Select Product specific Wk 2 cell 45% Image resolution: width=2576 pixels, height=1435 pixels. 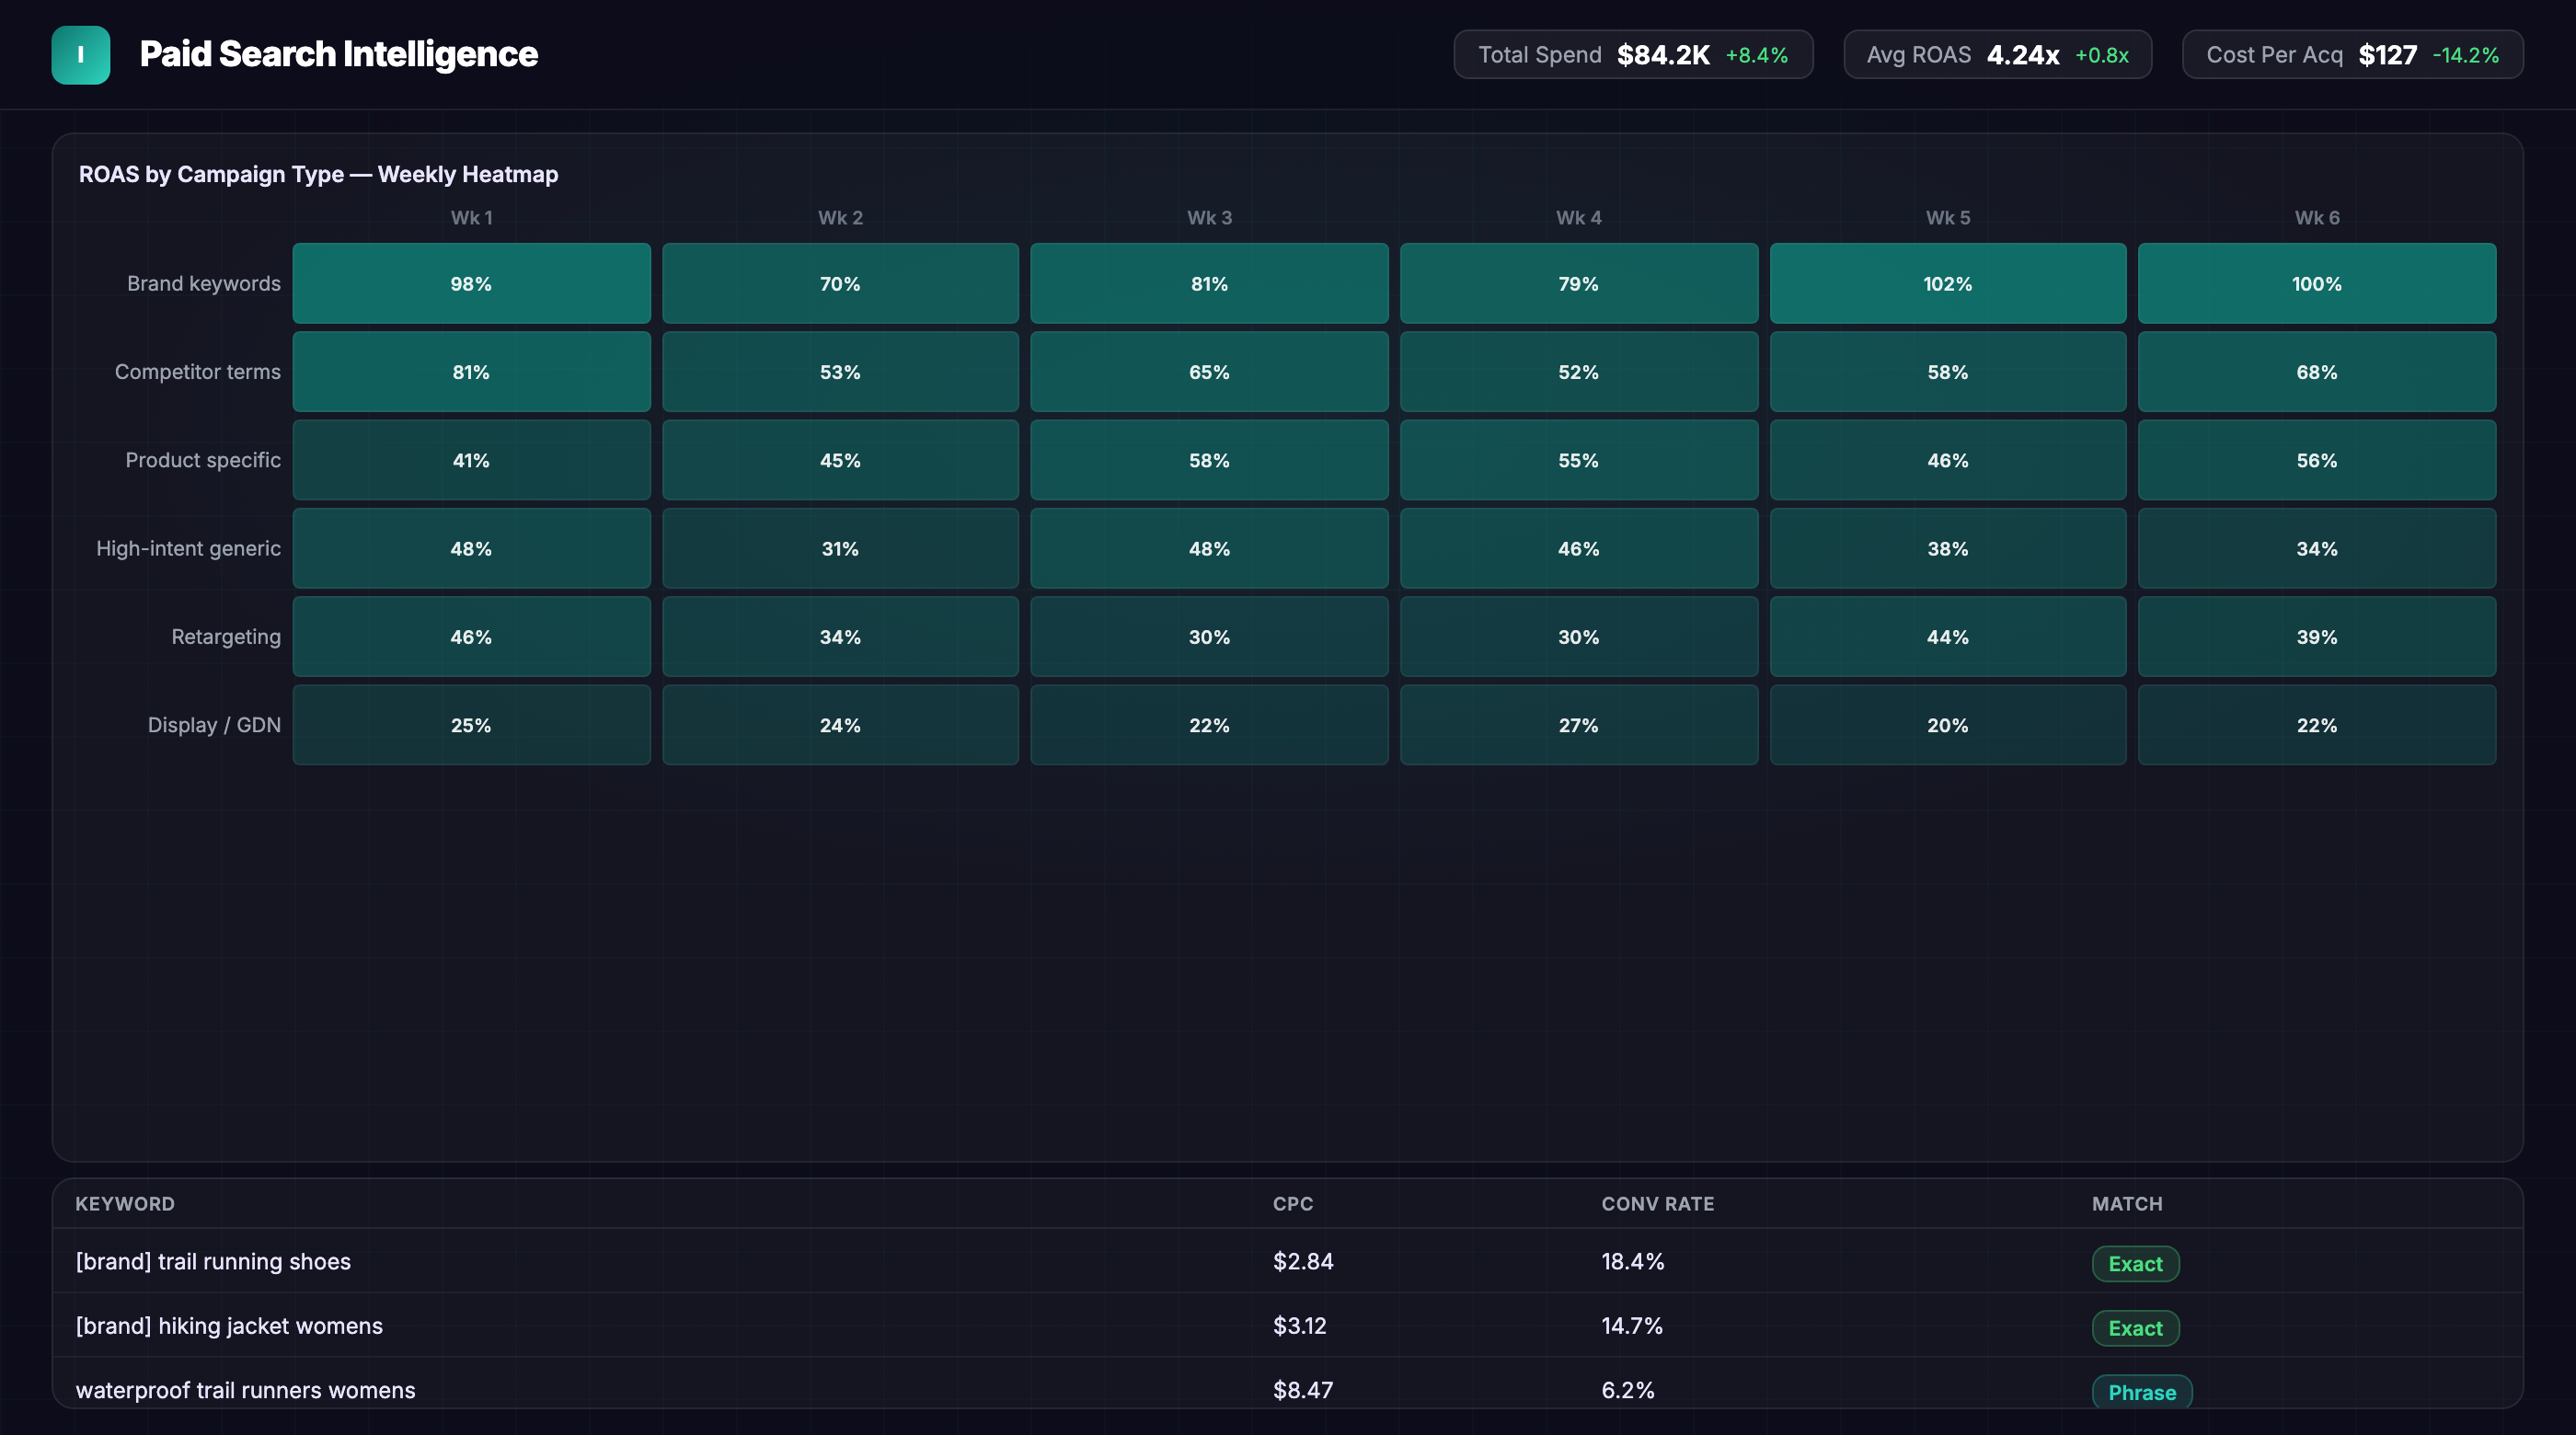840,460
